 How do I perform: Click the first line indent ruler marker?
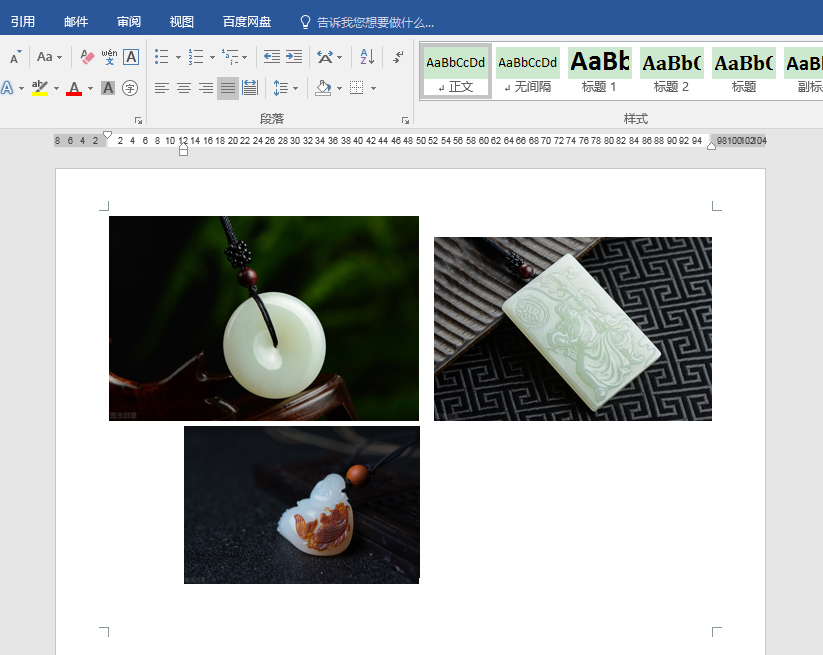click(x=108, y=135)
